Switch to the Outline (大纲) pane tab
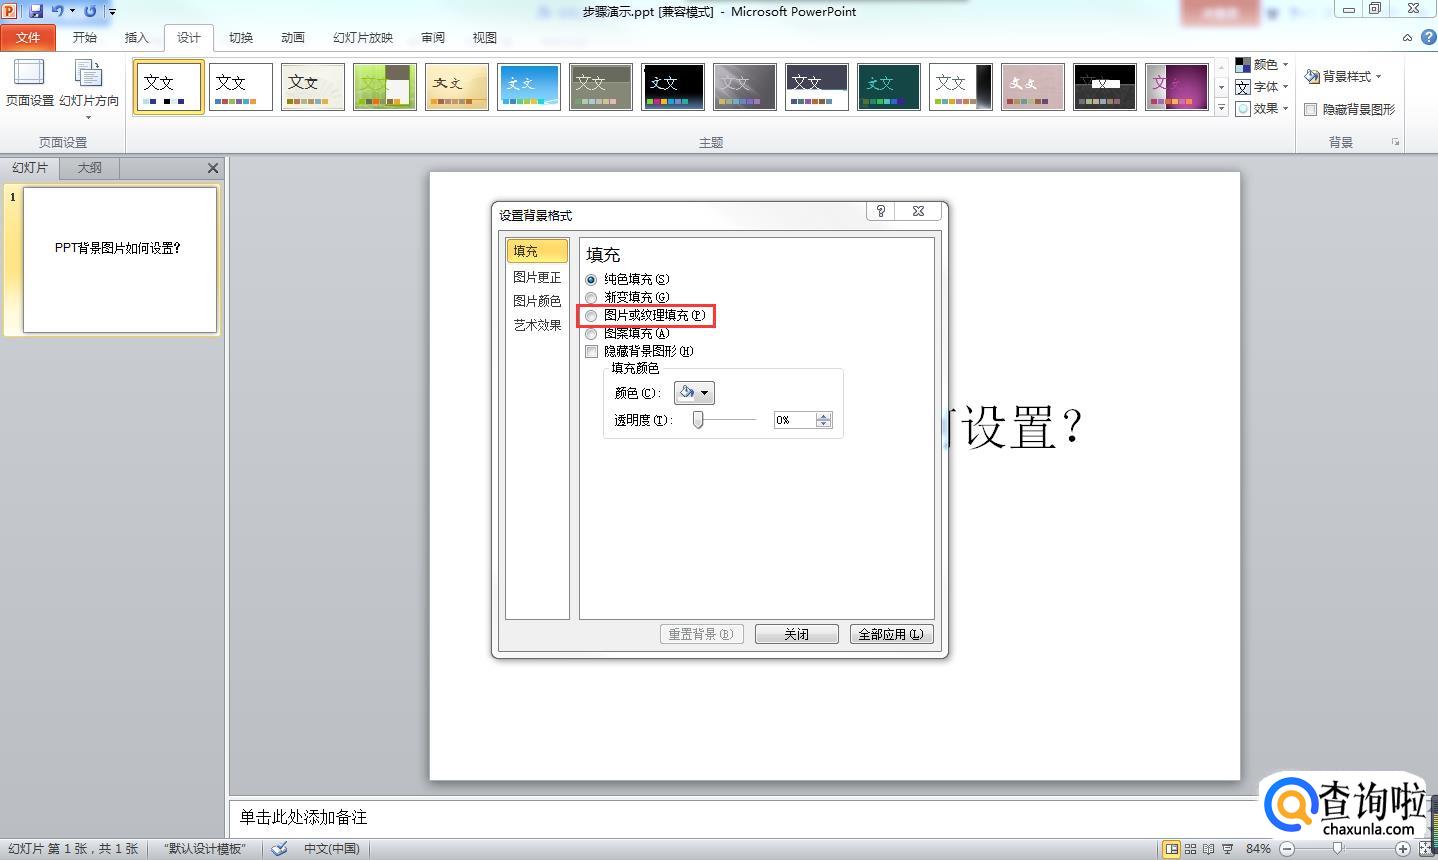 (x=90, y=168)
